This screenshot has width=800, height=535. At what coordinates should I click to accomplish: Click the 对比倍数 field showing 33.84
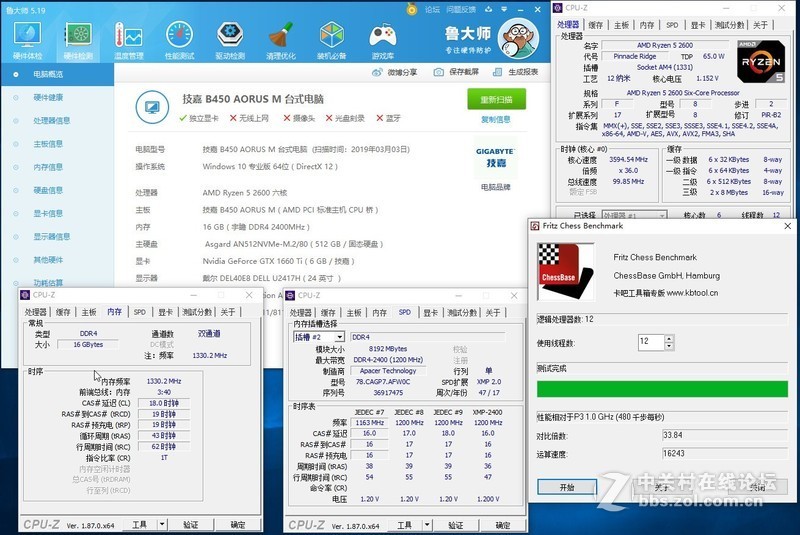click(724, 436)
